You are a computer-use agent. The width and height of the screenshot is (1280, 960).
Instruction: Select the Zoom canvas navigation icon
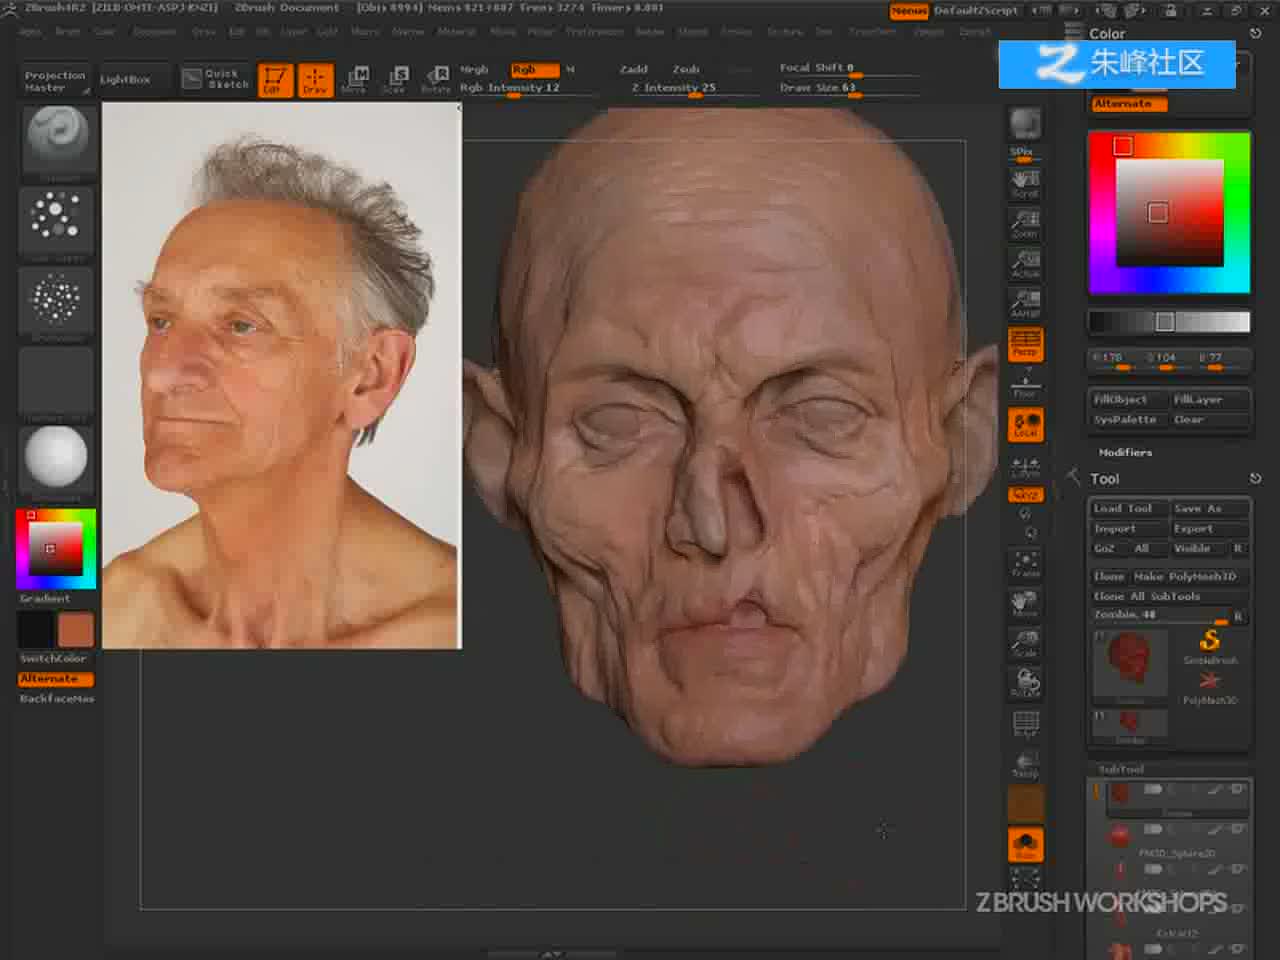(x=1025, y=223)
